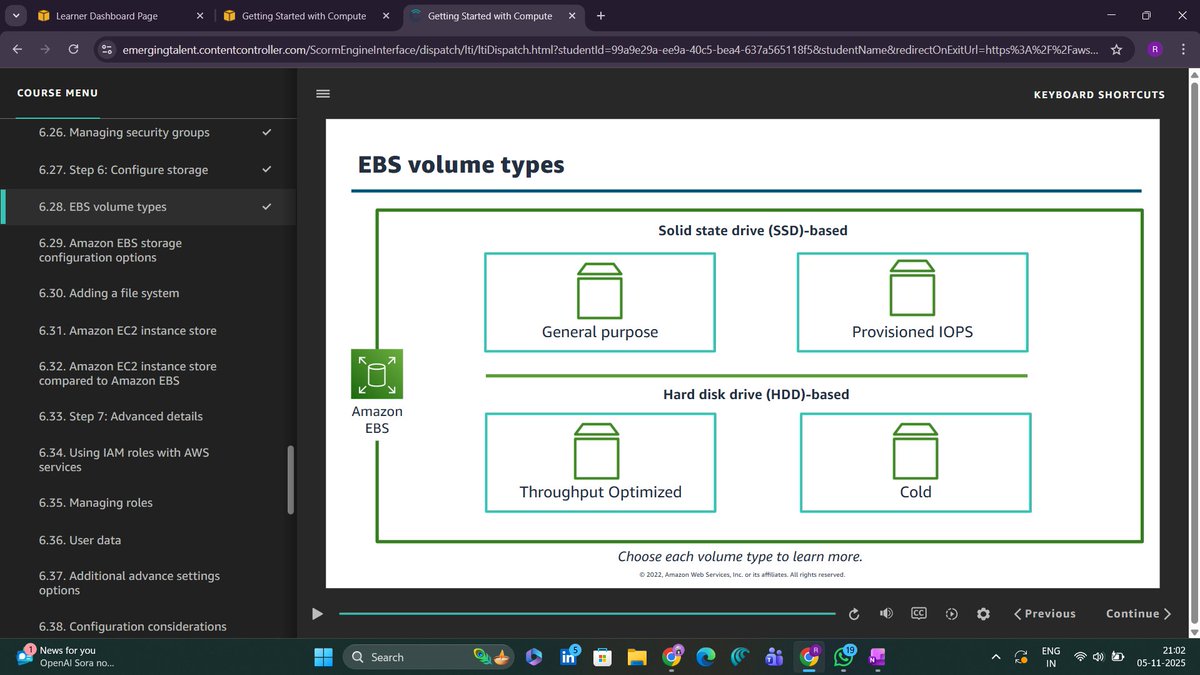The width and height of the screenshot is (1200, 675).
Task: Open 6.36. User data lesson
Action: point(148,539)
